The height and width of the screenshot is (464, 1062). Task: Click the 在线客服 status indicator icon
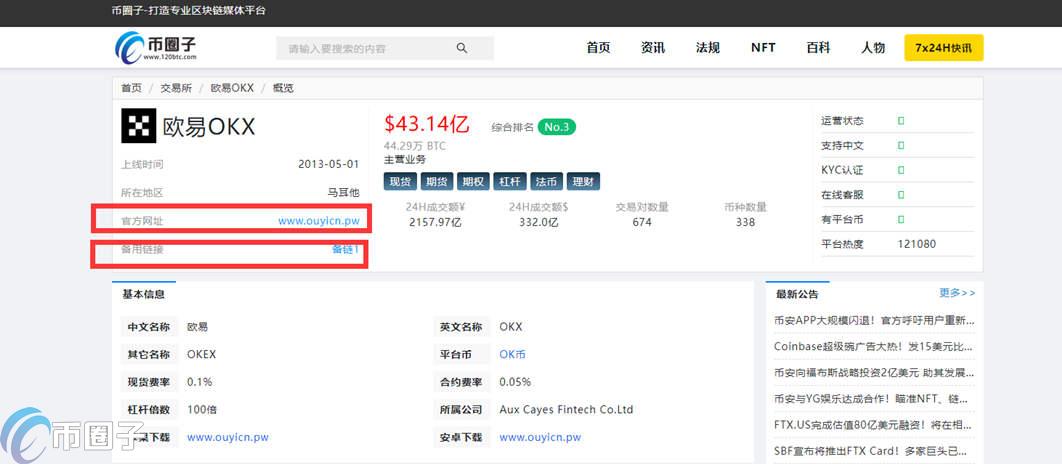pyautogui.click(x=901, y=194)
